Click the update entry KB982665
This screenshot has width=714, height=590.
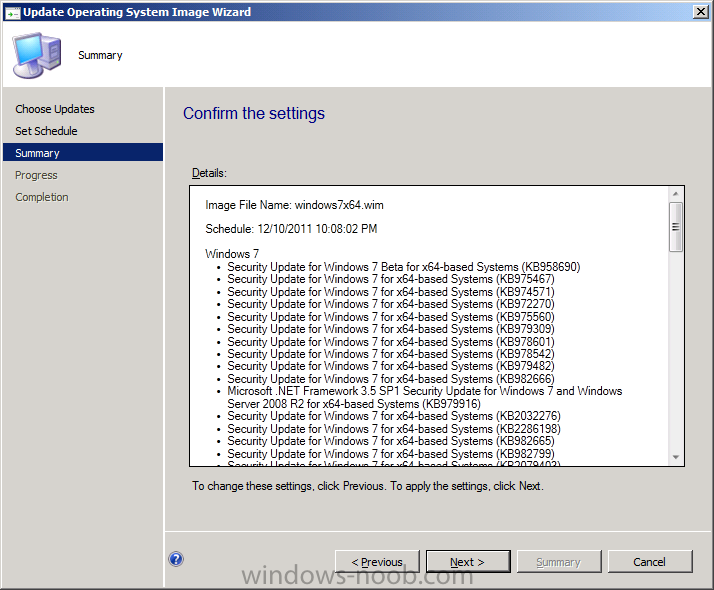click(391, 441)
